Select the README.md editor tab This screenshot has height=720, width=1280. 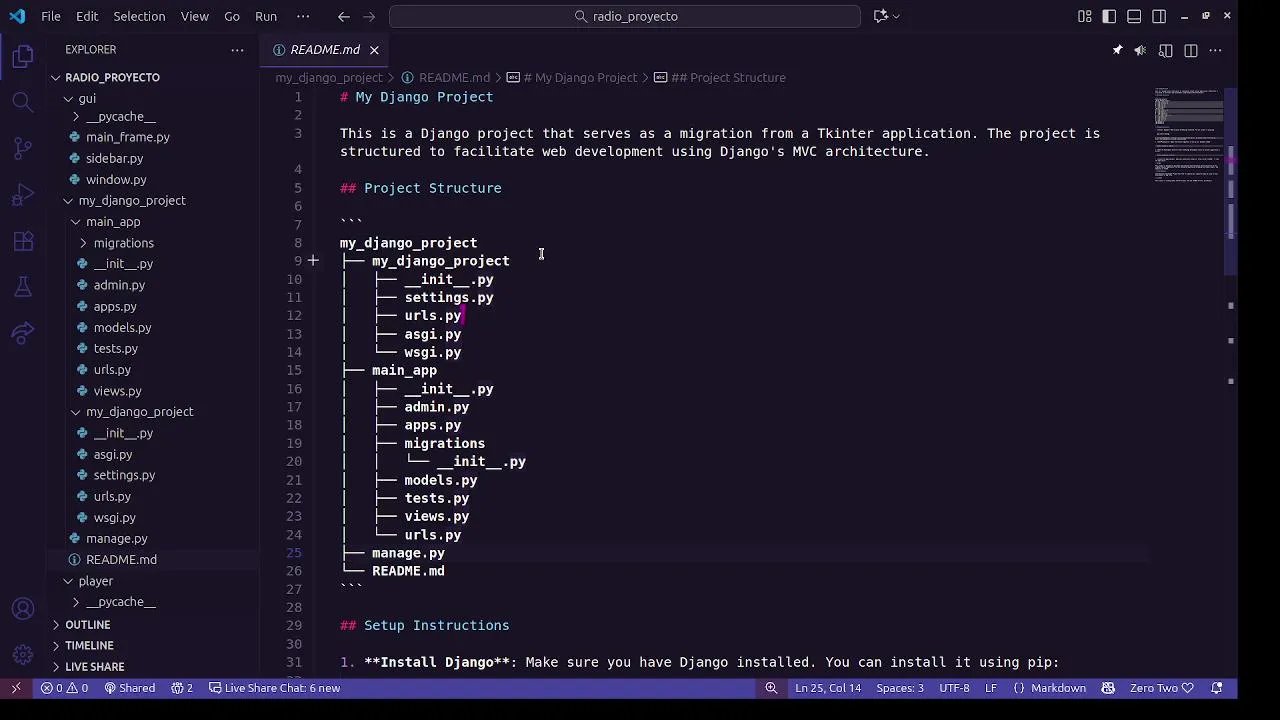click(x=325, y=50)
